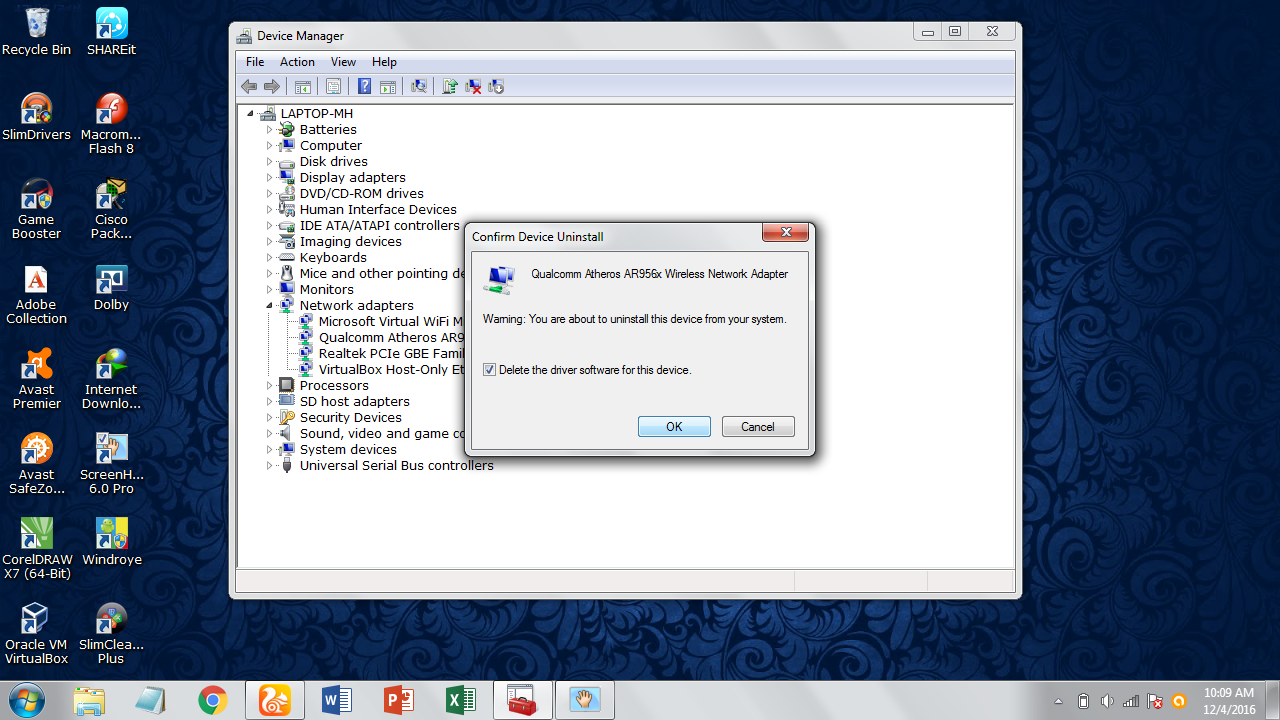Open Excel from the taskbar
The width and height of the screenshot is (1280, 720).
pyautogui.click(x=461, y=701)
